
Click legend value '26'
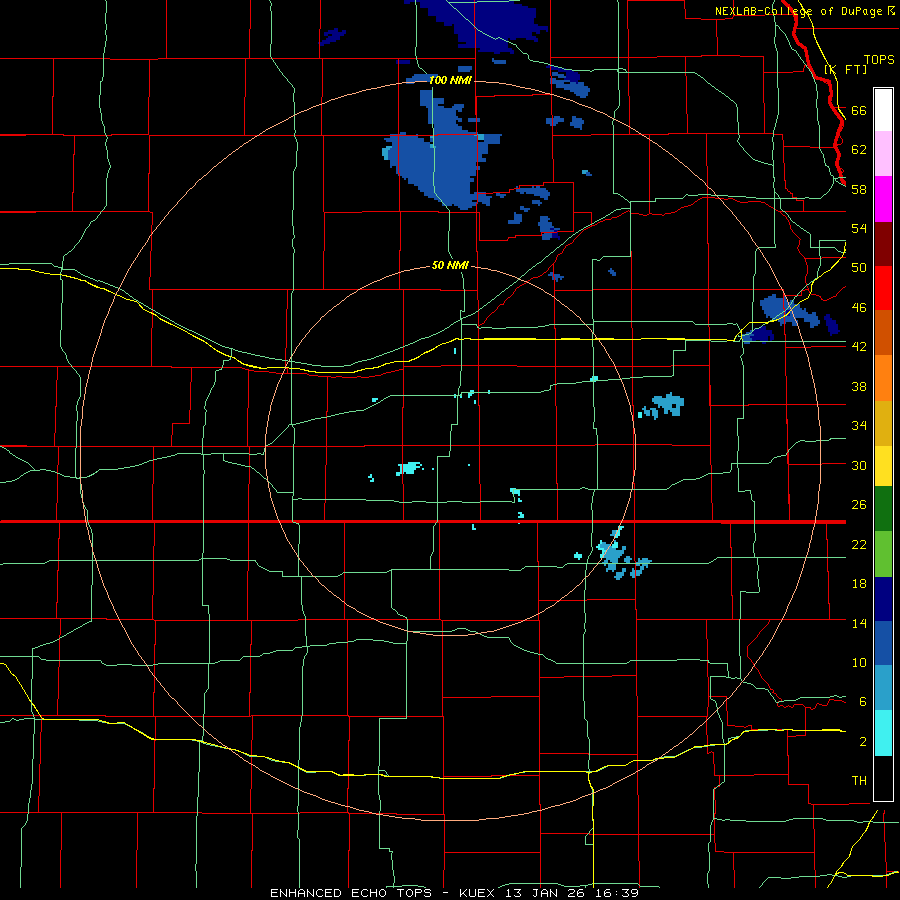859,505
